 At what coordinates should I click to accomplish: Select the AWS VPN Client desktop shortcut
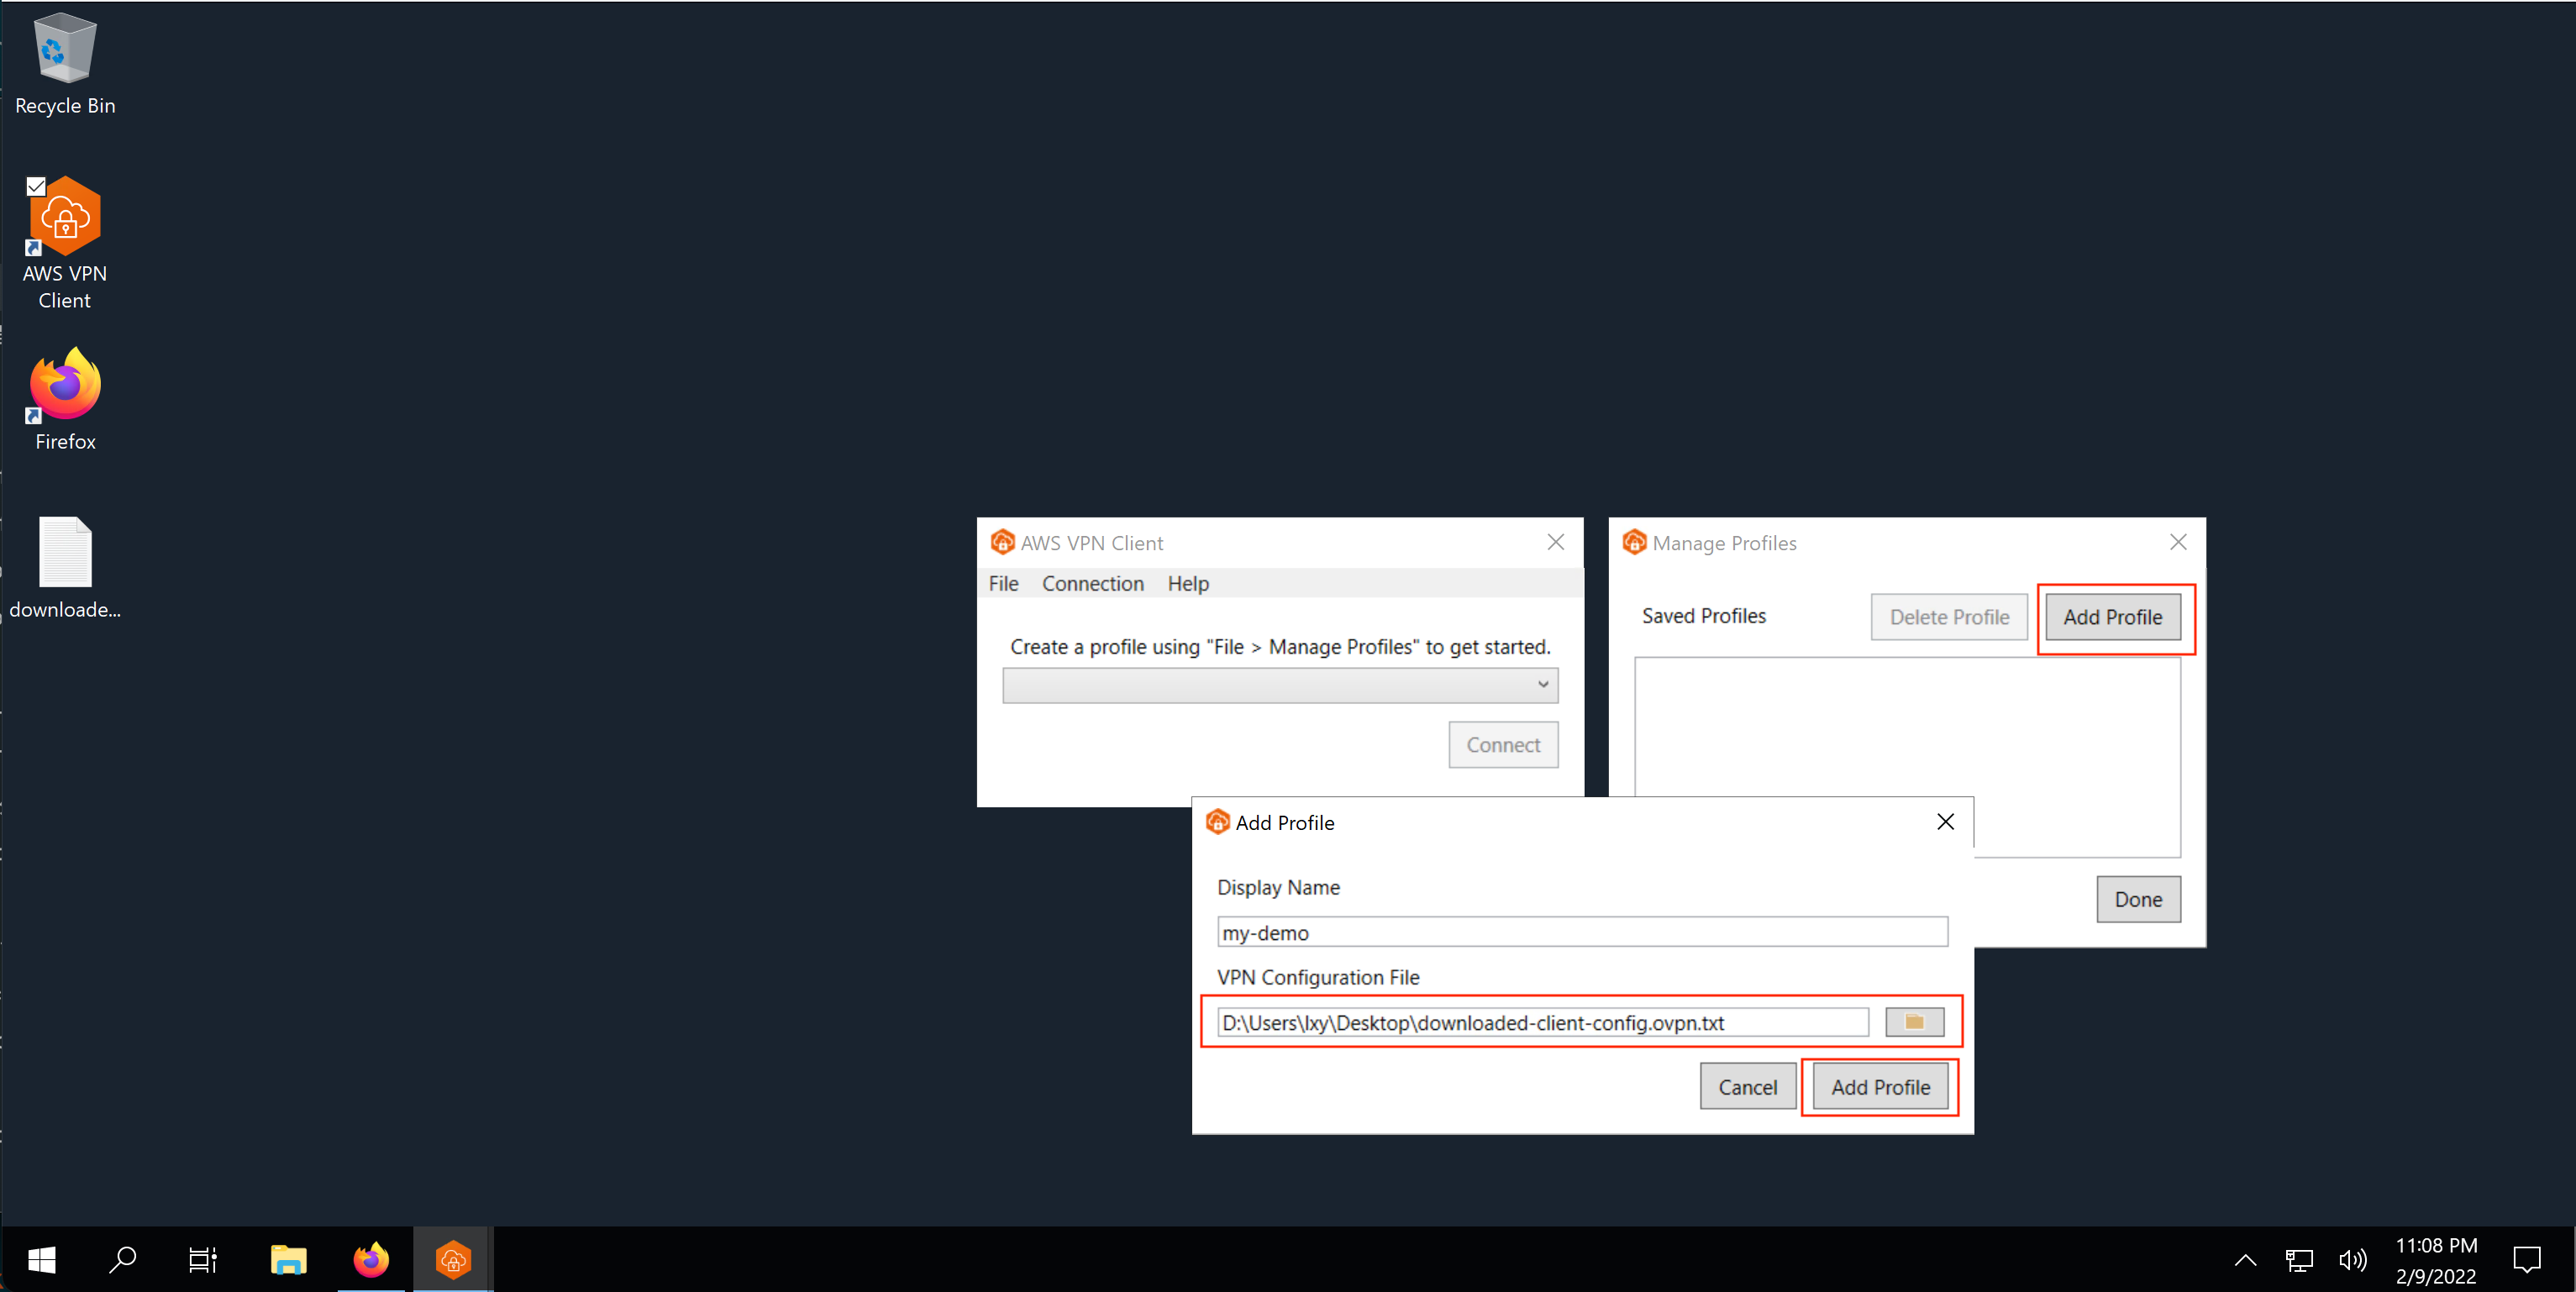click(x=65, y=243)
